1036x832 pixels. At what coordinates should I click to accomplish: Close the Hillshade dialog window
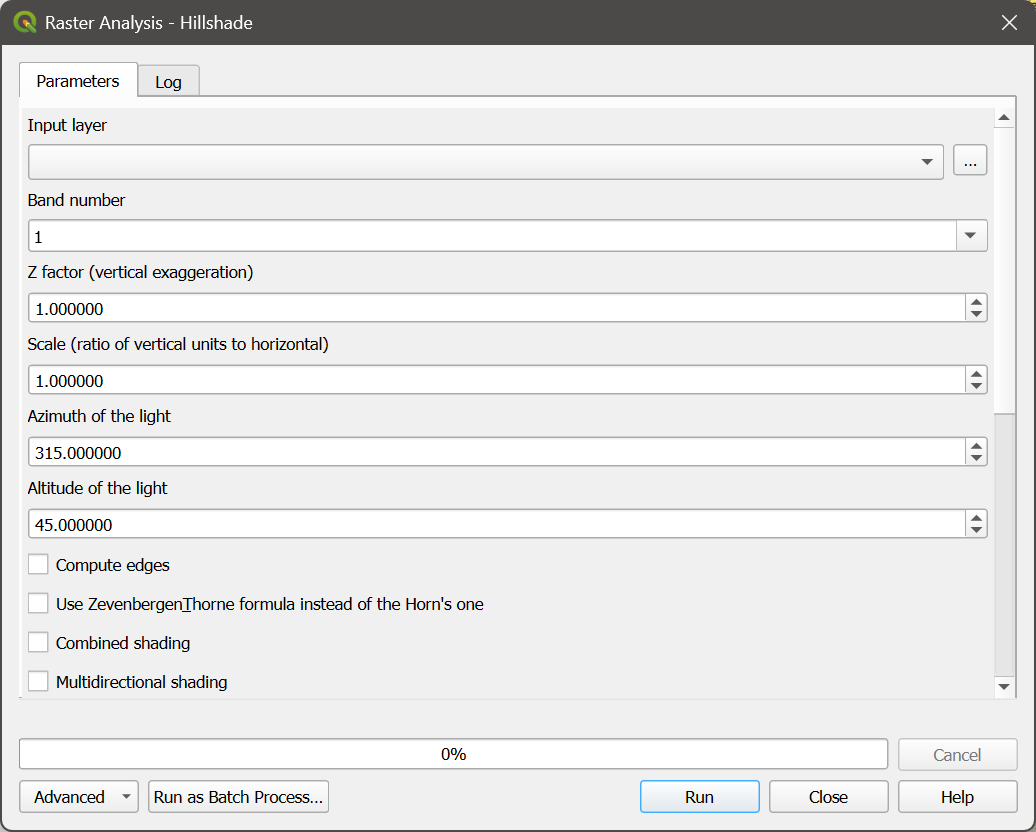coord(1009,22)
